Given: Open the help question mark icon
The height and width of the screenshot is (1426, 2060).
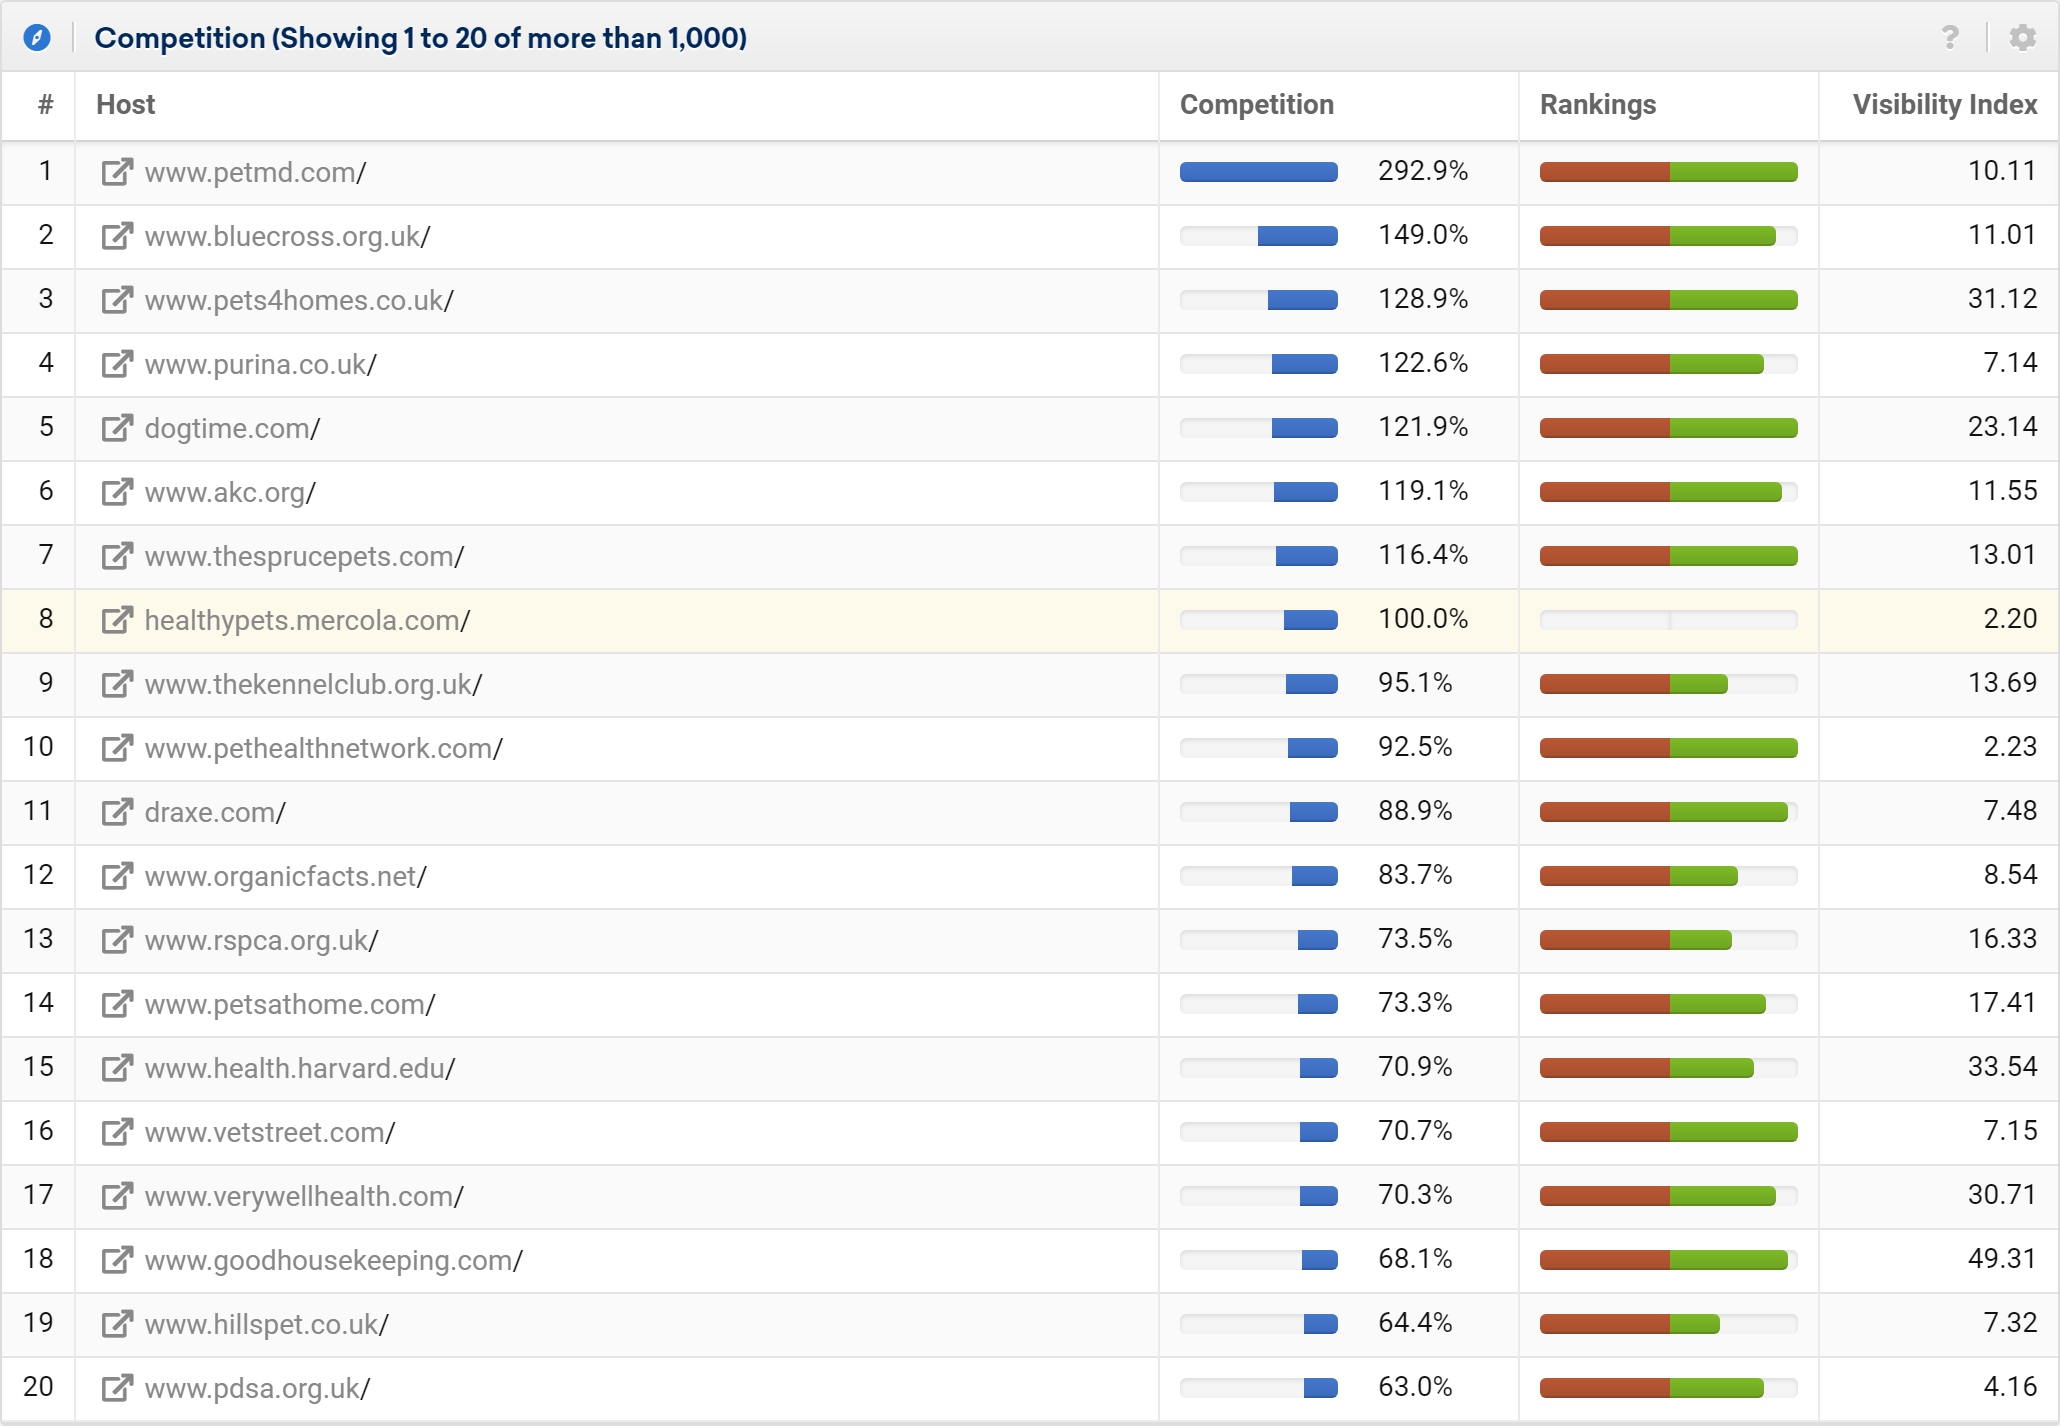Looking at the screenshot, I should 1950,38.
